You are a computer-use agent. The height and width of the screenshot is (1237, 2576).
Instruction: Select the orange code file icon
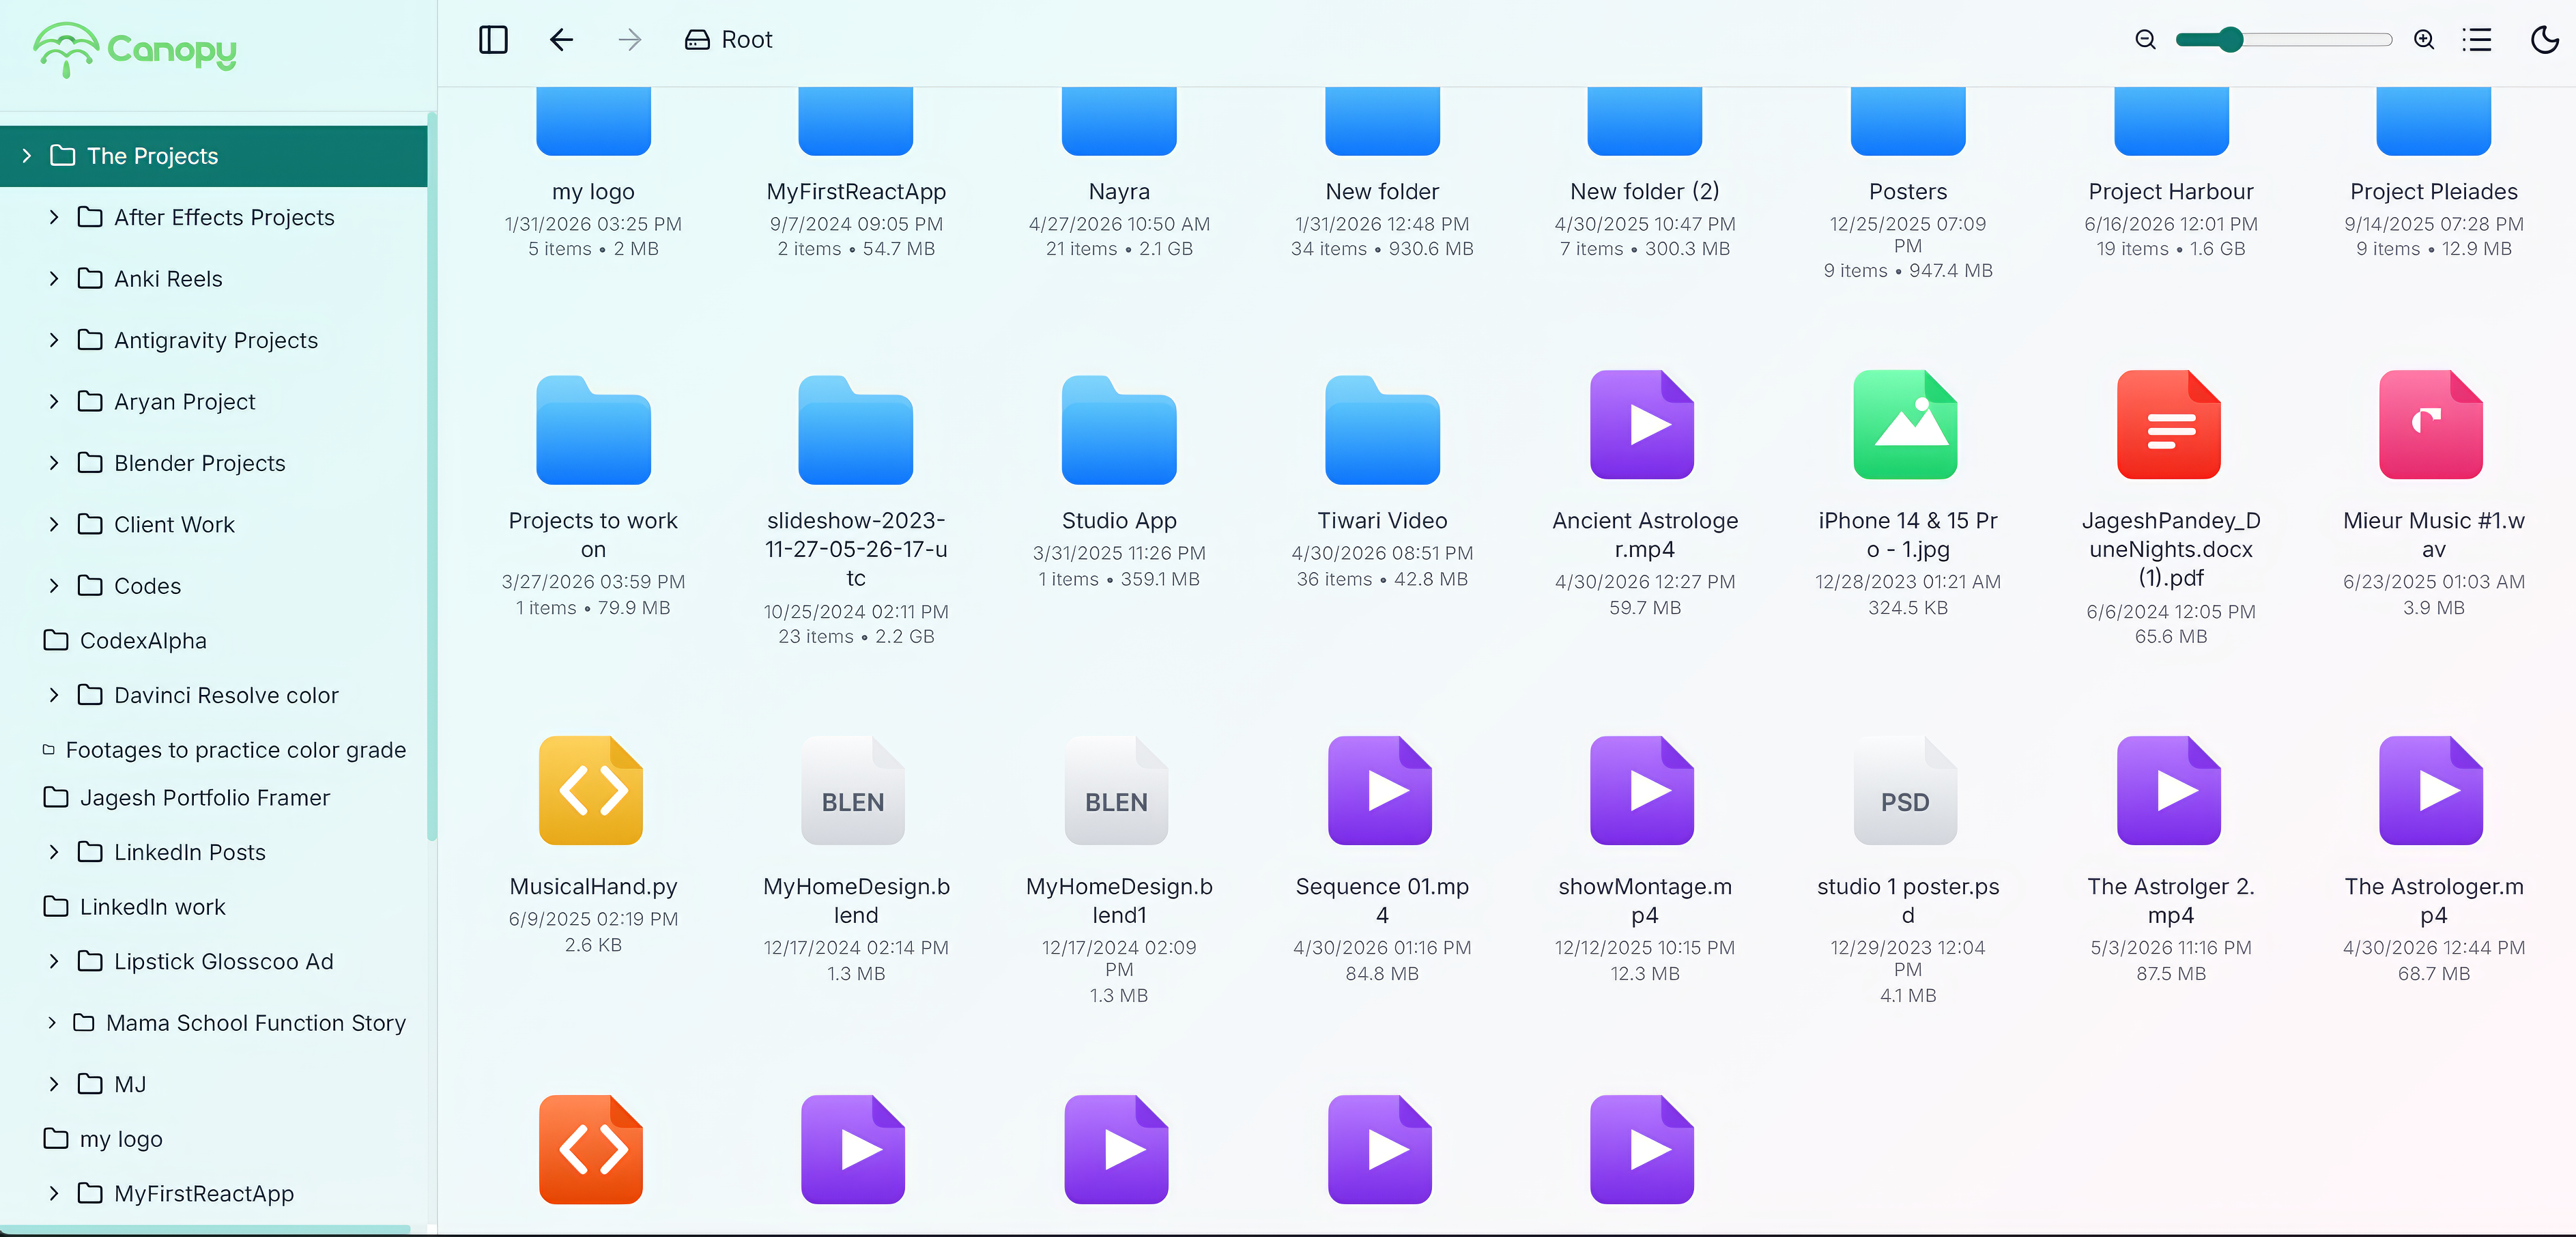[591, 1150]
